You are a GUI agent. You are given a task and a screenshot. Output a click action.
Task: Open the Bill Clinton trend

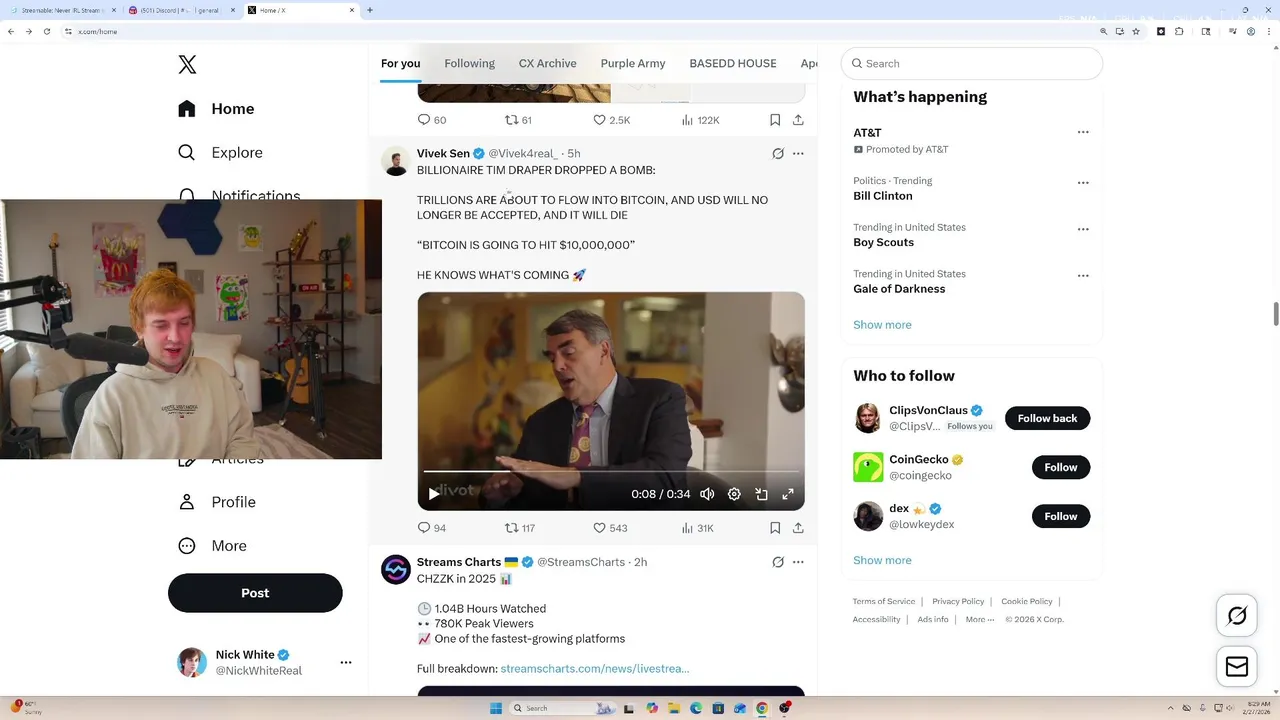tap(884, 196)
